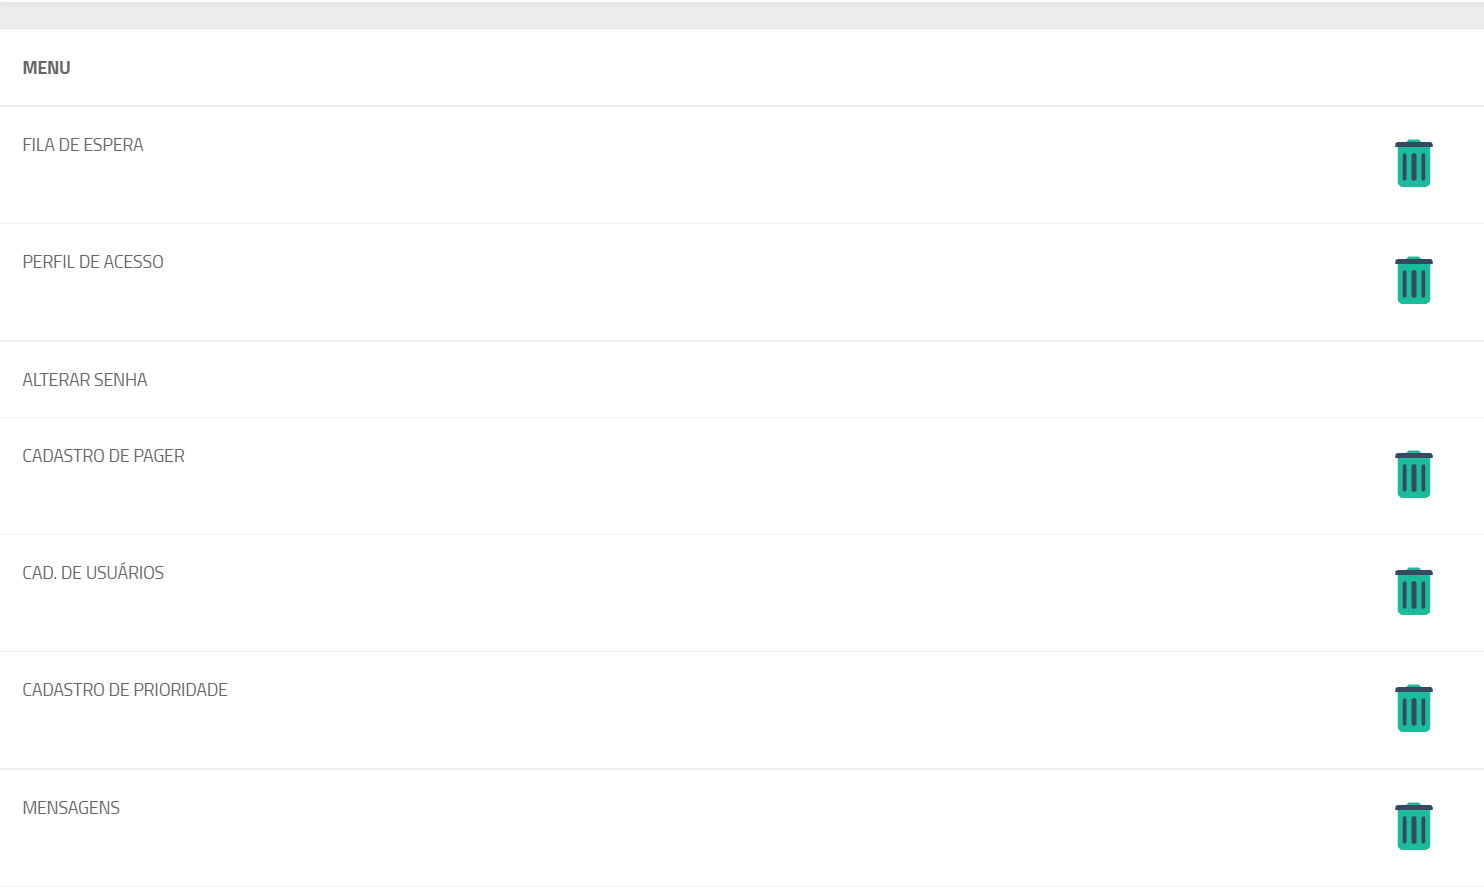Choose the ALTERAR SENHA entry
Image resolution: width=1484 pixels, height=888 pixels.
pos(85,380)
